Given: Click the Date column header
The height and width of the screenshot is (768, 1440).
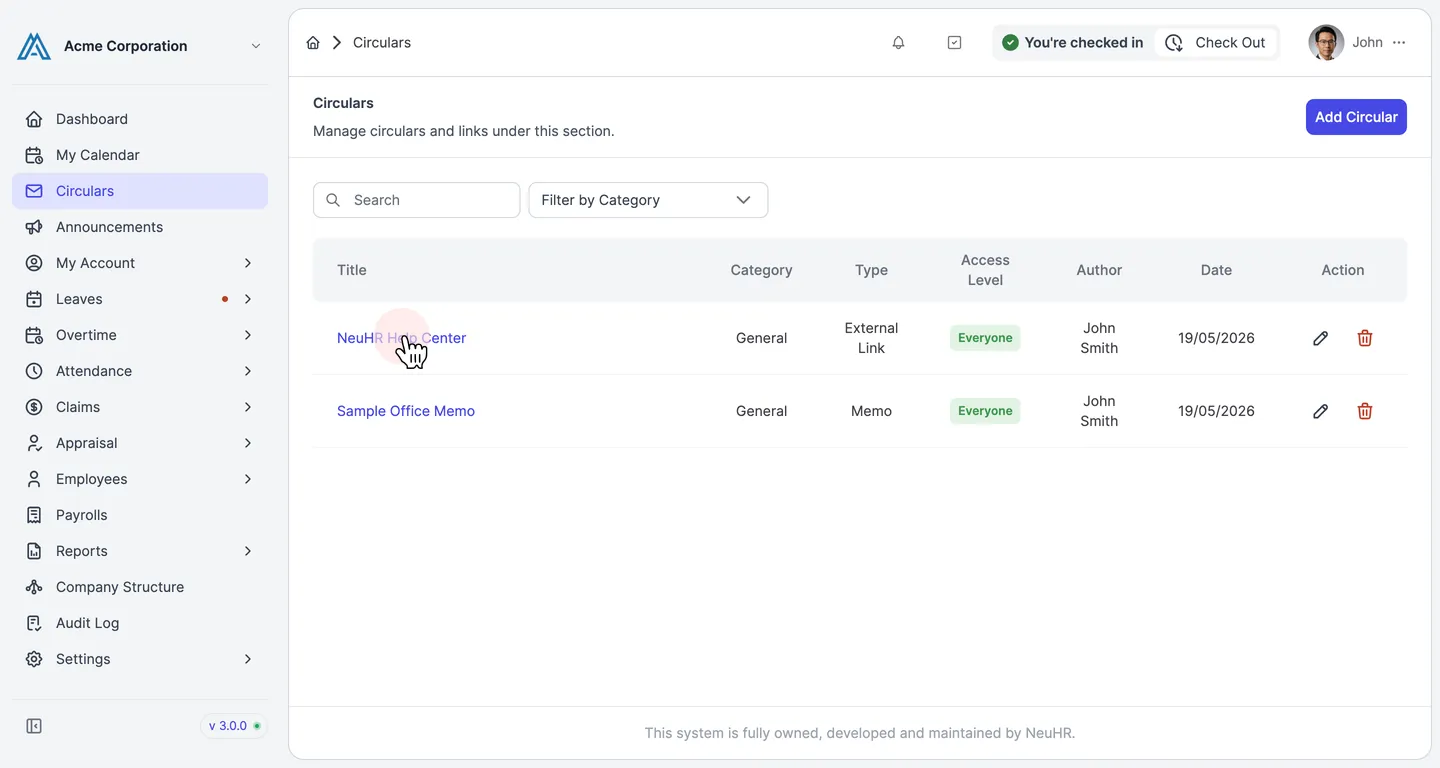Looking at the screenshot, I should tap(1216, 270).
